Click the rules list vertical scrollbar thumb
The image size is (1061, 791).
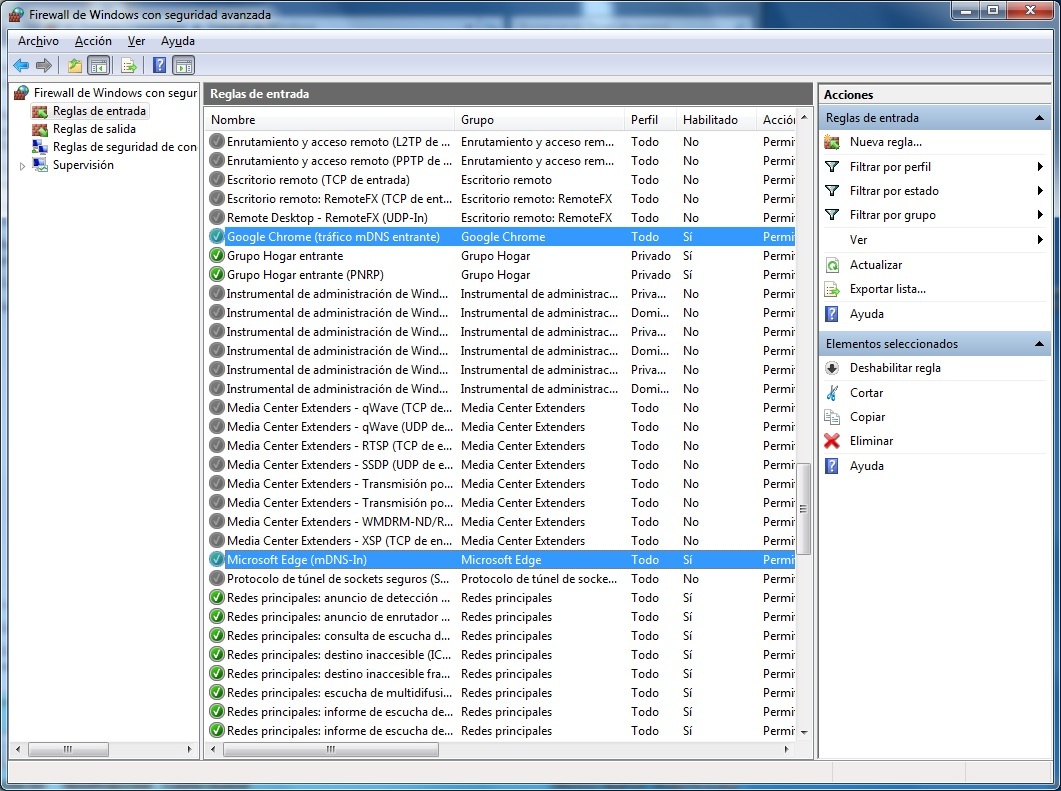pos(803,508)
